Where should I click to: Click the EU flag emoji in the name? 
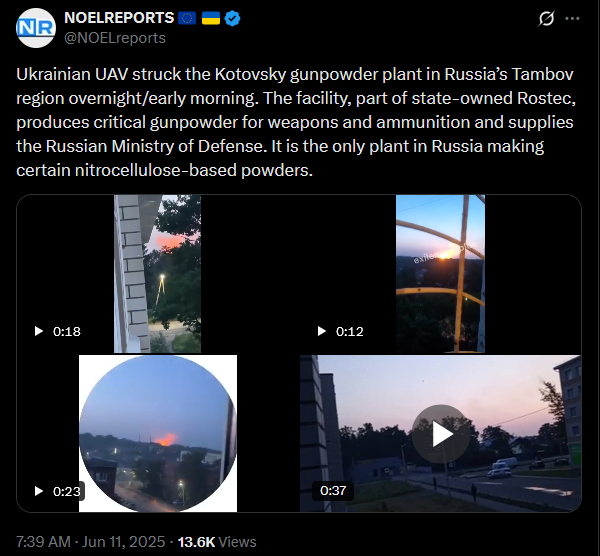click(x=187, y=18)
